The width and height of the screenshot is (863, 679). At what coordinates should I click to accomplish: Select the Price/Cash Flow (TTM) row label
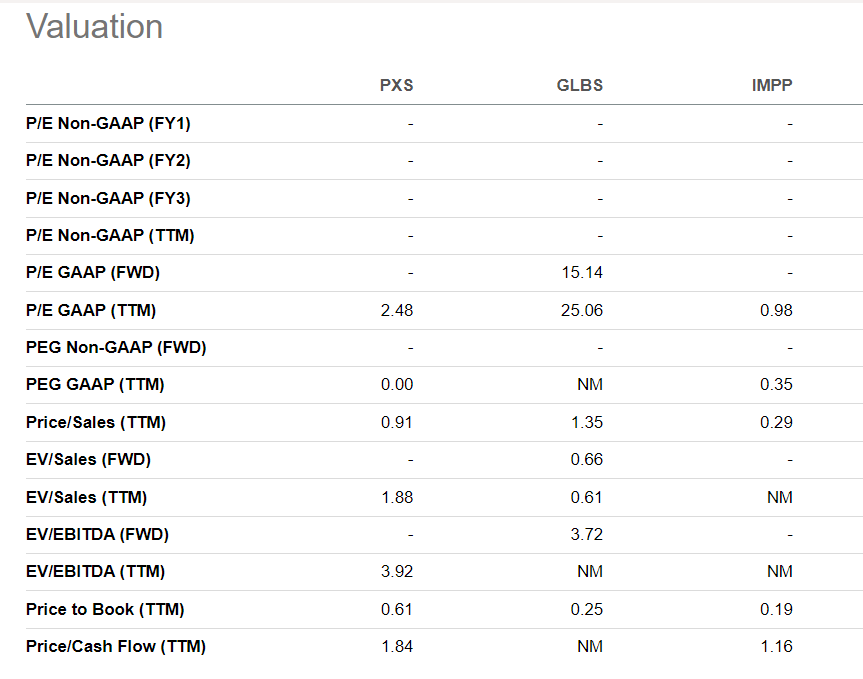coord(116,647)
